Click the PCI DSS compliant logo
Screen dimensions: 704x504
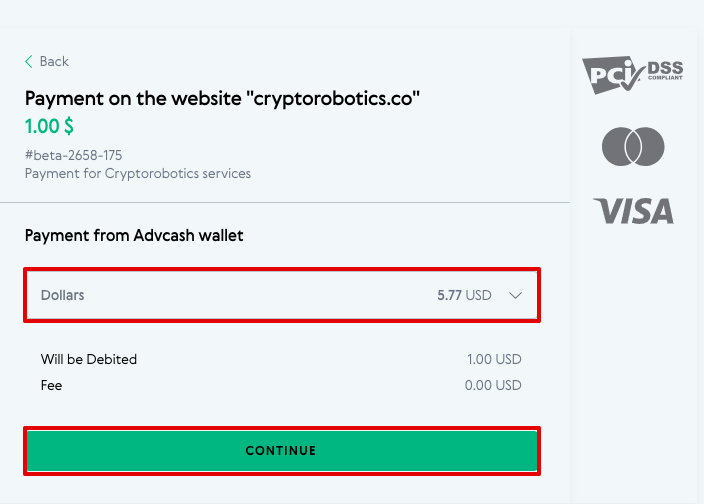[x=633, y=75]
